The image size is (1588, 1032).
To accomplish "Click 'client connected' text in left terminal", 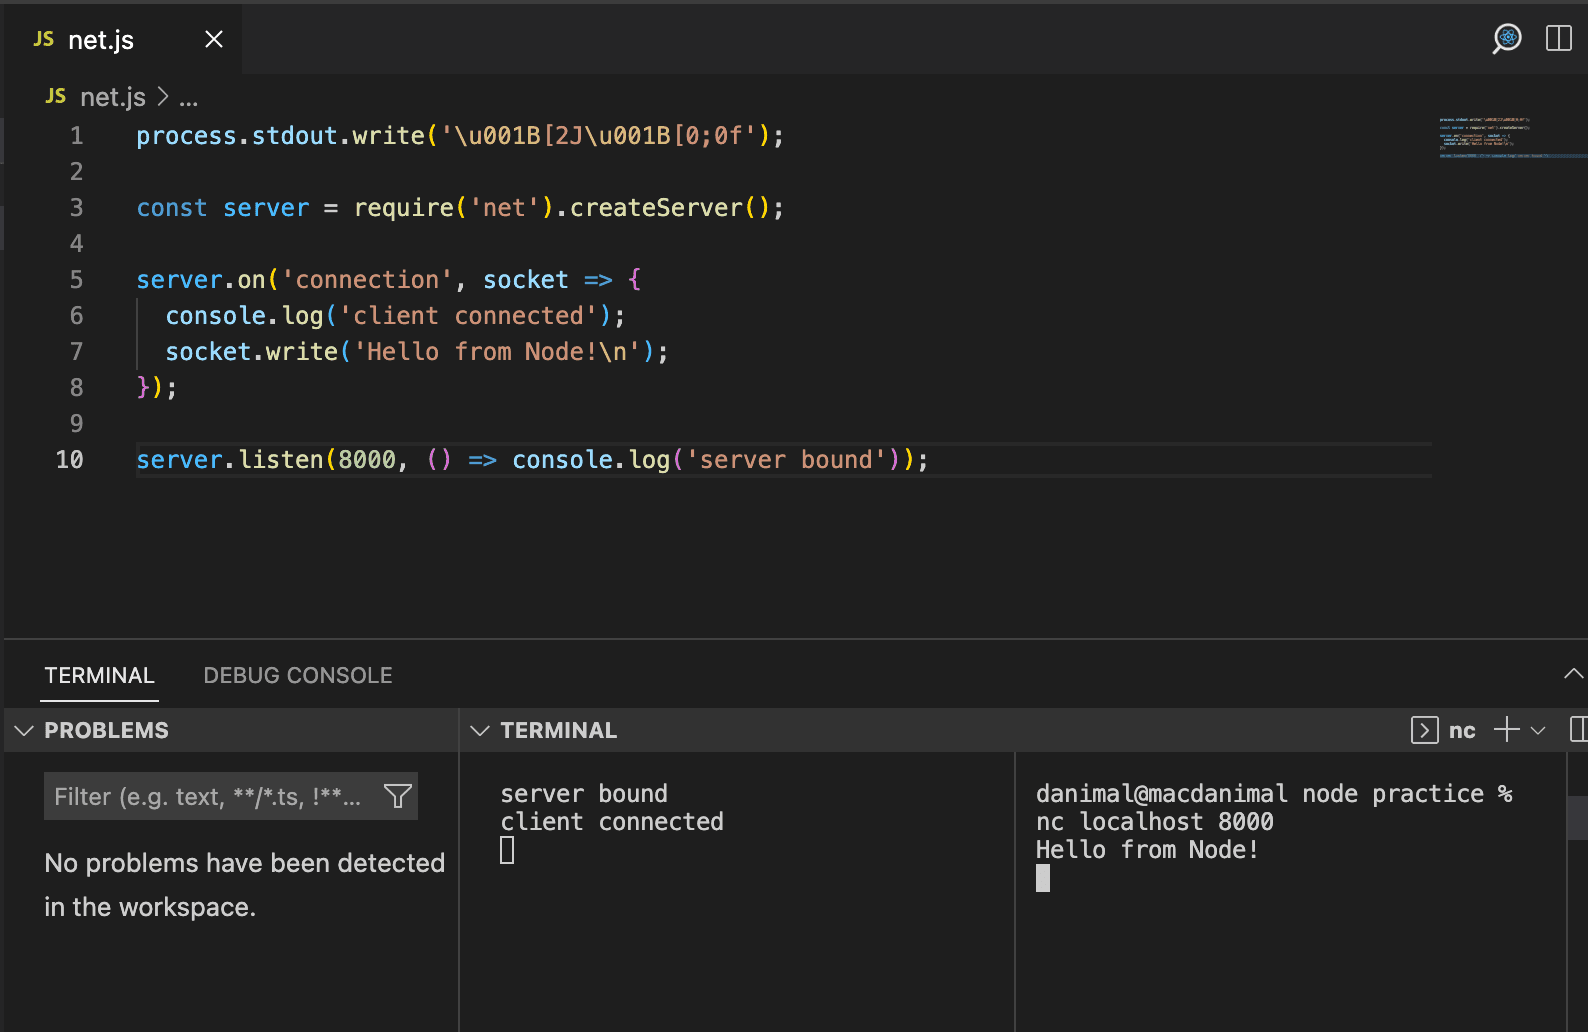I will point(612,822).
